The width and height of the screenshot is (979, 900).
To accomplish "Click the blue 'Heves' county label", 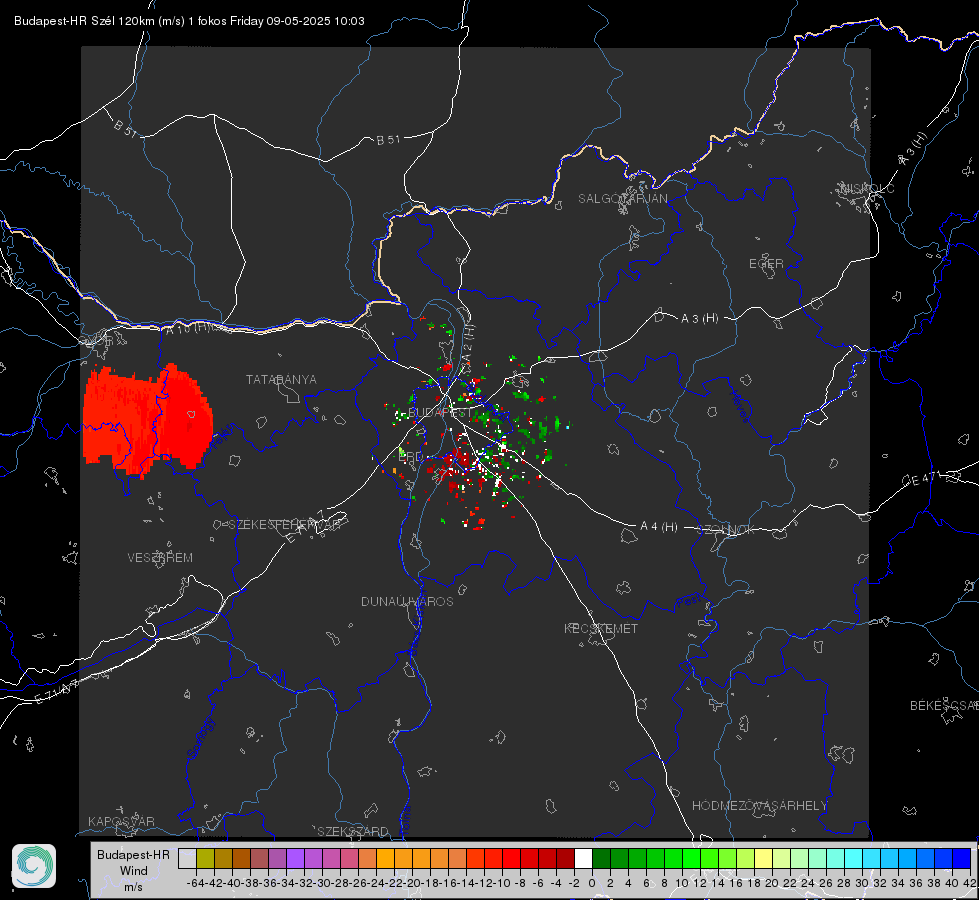I will (739, 407).
